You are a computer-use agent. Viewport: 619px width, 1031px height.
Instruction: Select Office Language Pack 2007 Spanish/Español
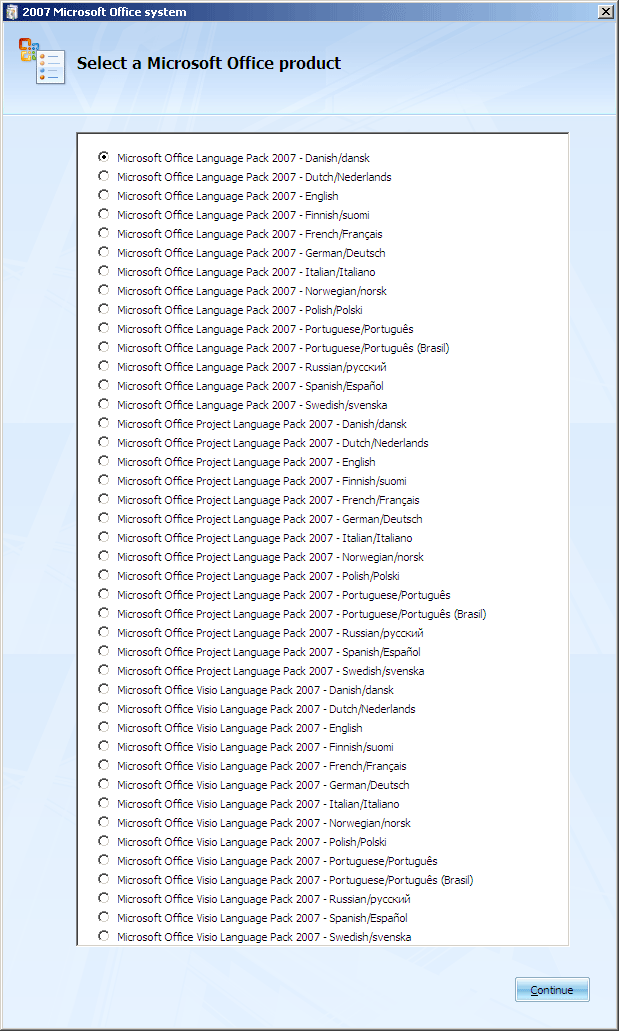(x=103, y=385)
